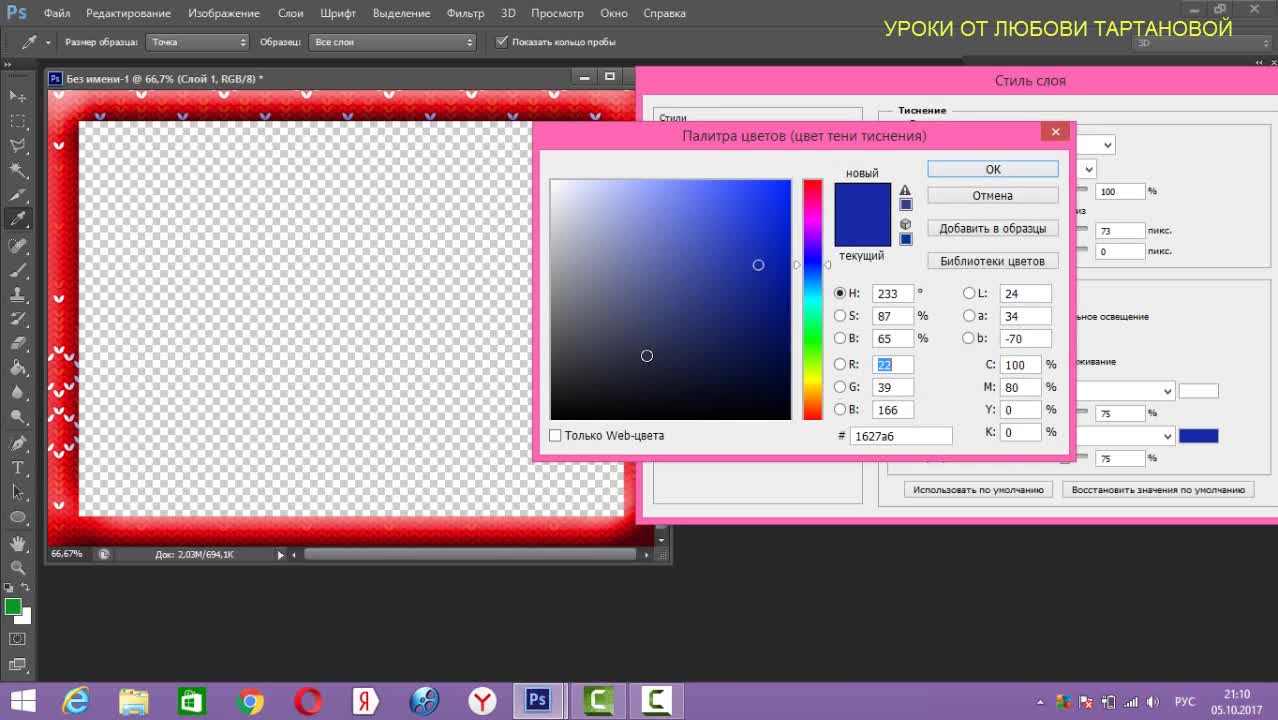1278x720 pixels.
Task: Select the HSB brightness B radio button
Action: (840, 338)
